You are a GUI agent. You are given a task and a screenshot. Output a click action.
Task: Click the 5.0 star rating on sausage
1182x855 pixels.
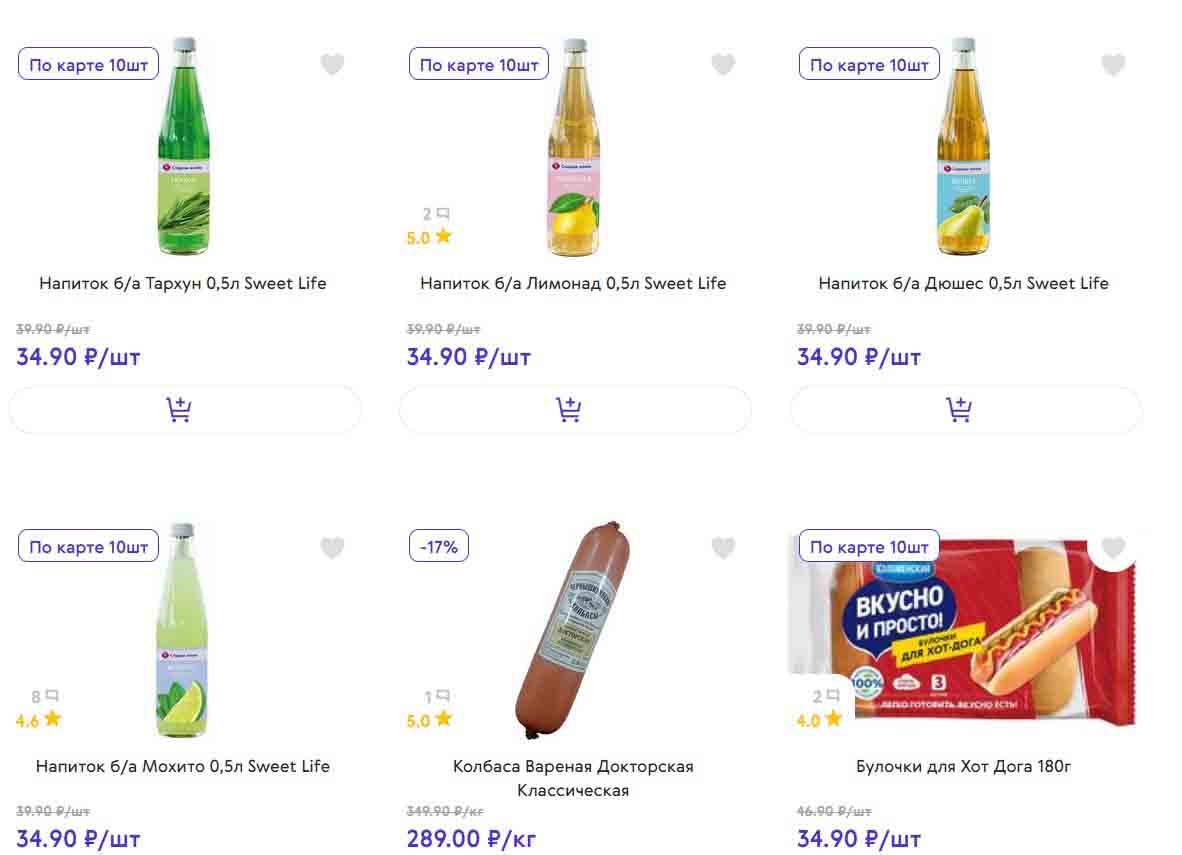pyautogui.click(x=430, y=720)
